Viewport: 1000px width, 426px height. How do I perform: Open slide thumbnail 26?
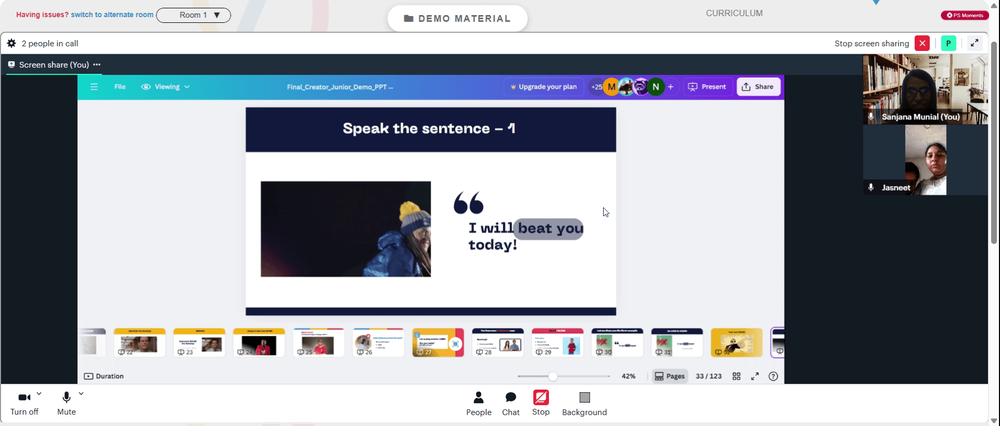378,343
